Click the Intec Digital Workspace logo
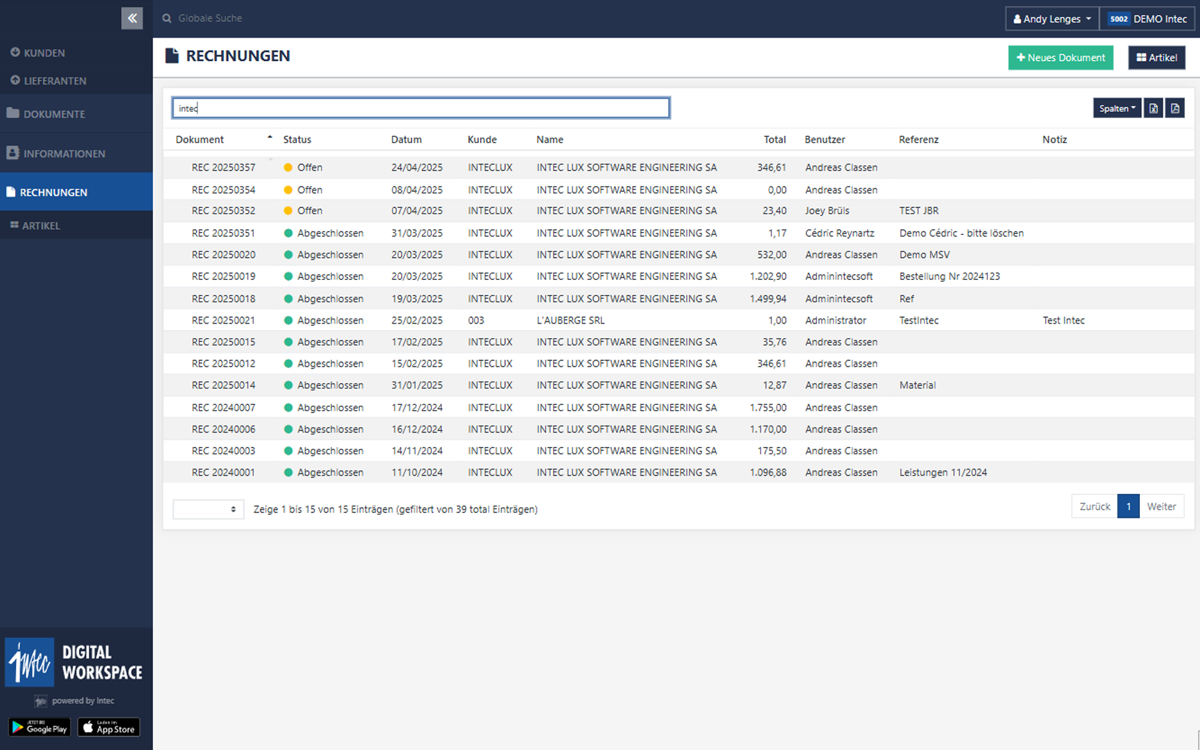The height and width of the screenshot is (750, 1200). 76,662
